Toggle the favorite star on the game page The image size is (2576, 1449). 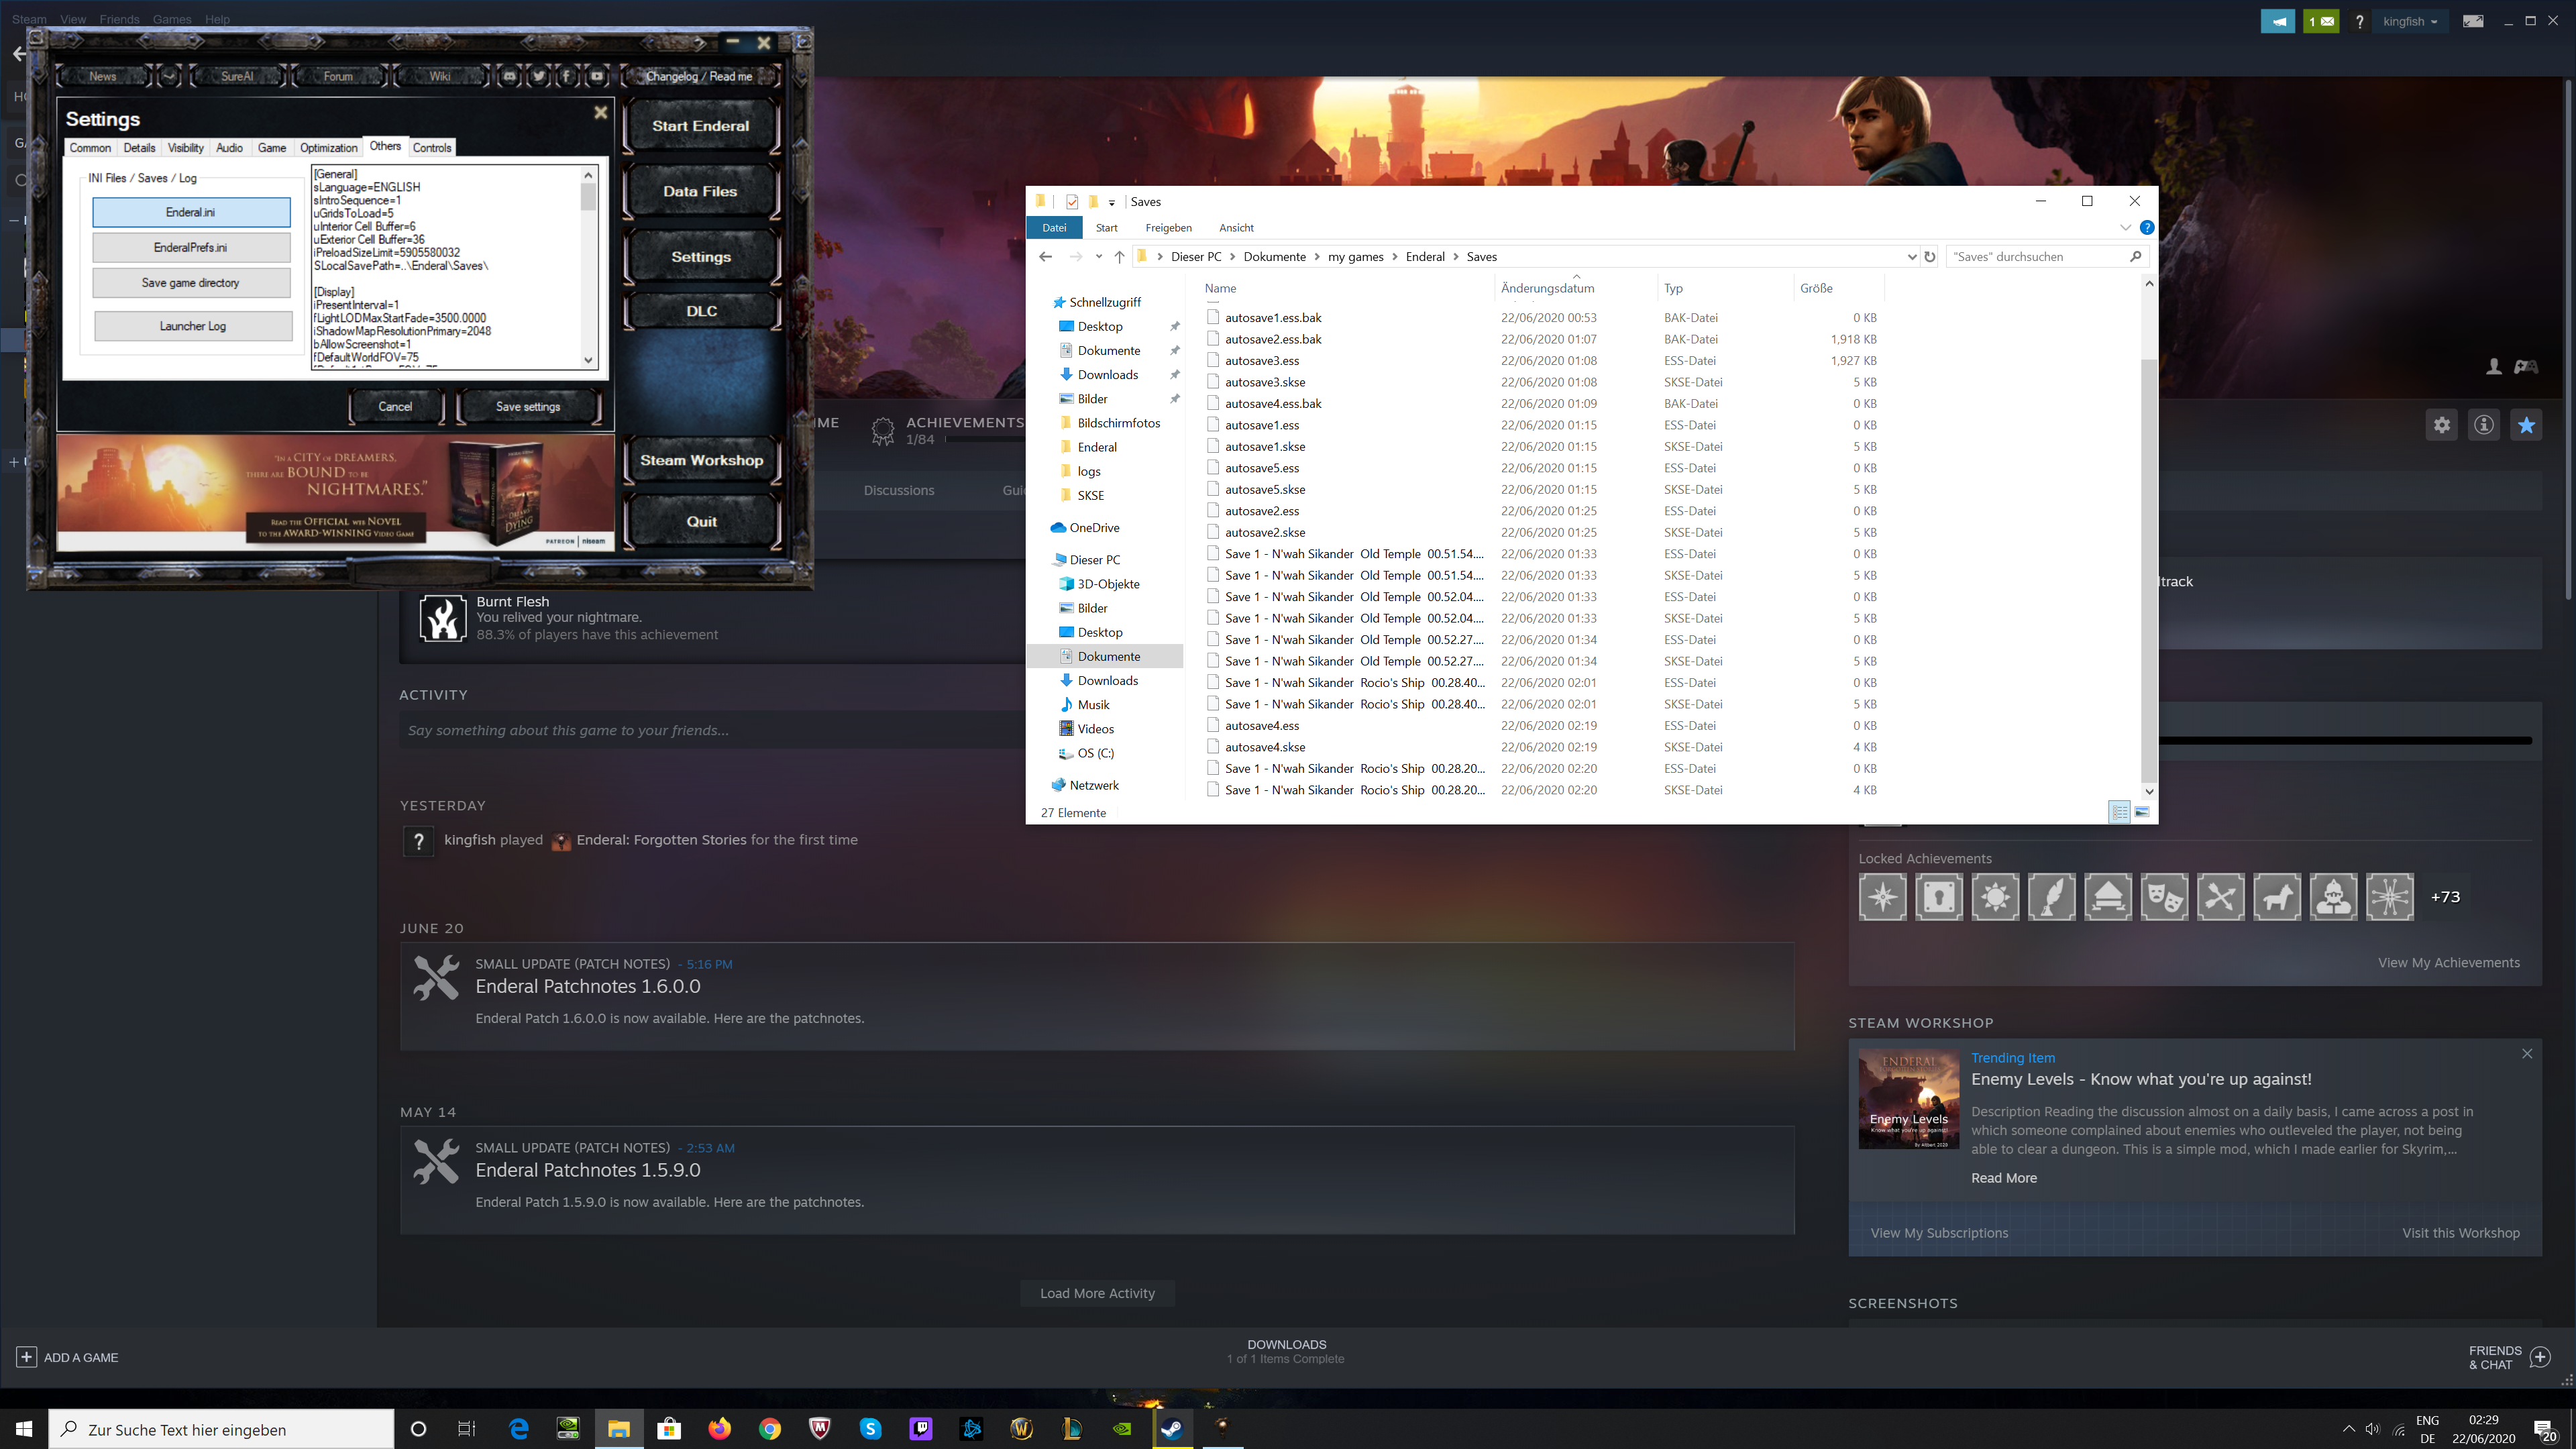pos(2526,424)
